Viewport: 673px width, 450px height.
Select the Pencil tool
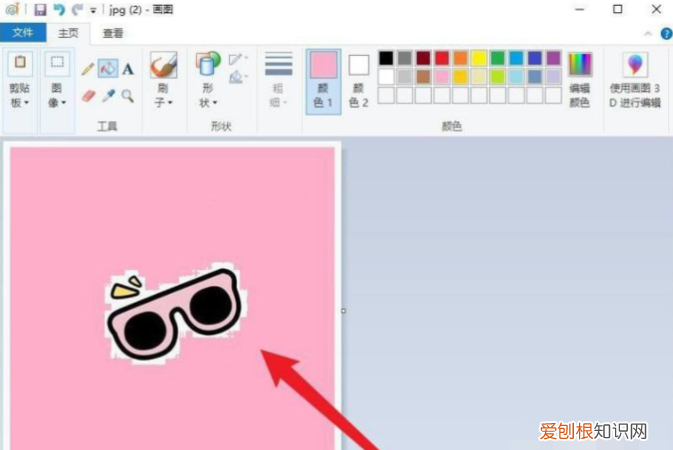click(x=88, y=69)
